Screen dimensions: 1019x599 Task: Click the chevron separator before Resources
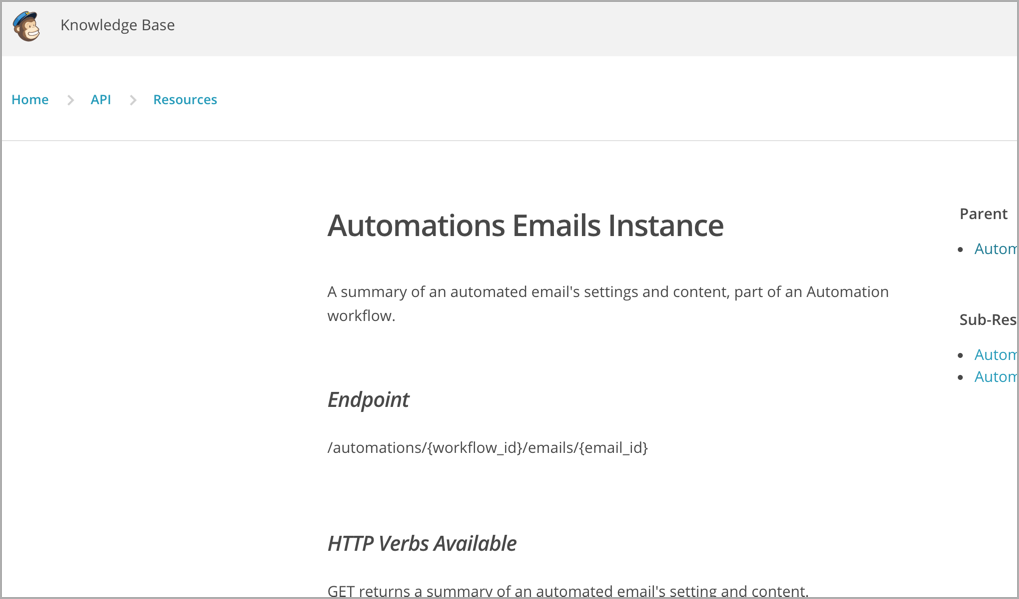133,100
